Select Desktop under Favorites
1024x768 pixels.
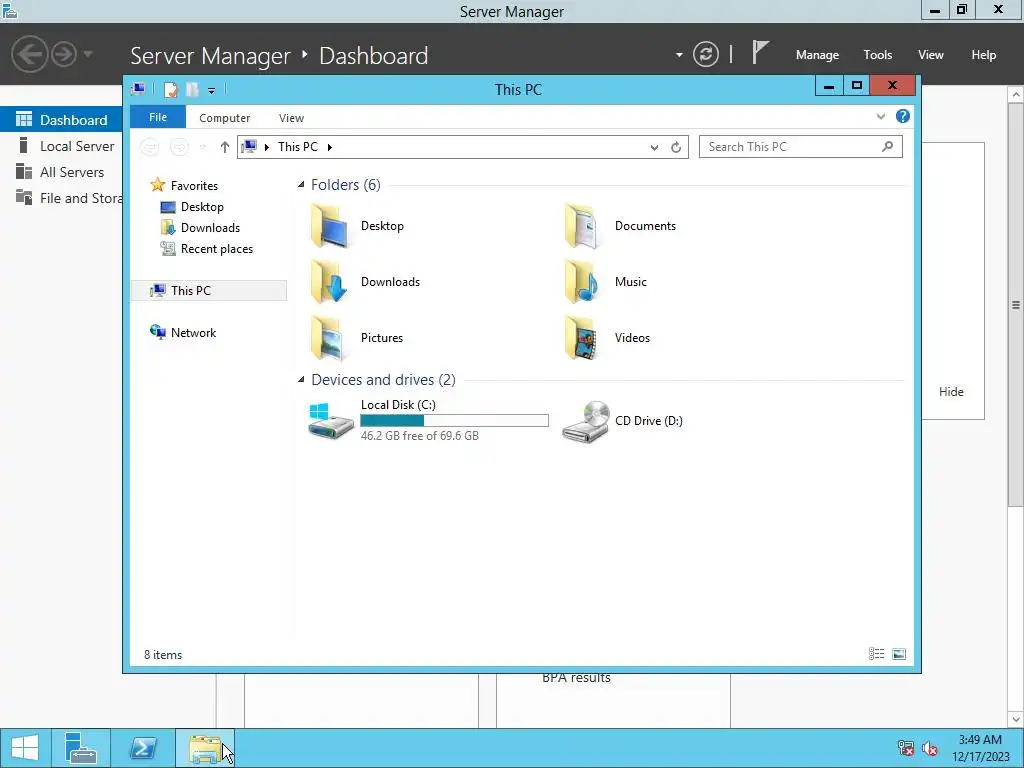point(202,207)
